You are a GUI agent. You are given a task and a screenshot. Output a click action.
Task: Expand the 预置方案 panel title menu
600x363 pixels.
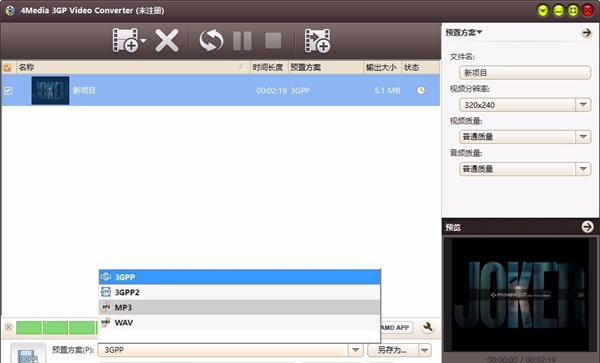pos(463,33)
